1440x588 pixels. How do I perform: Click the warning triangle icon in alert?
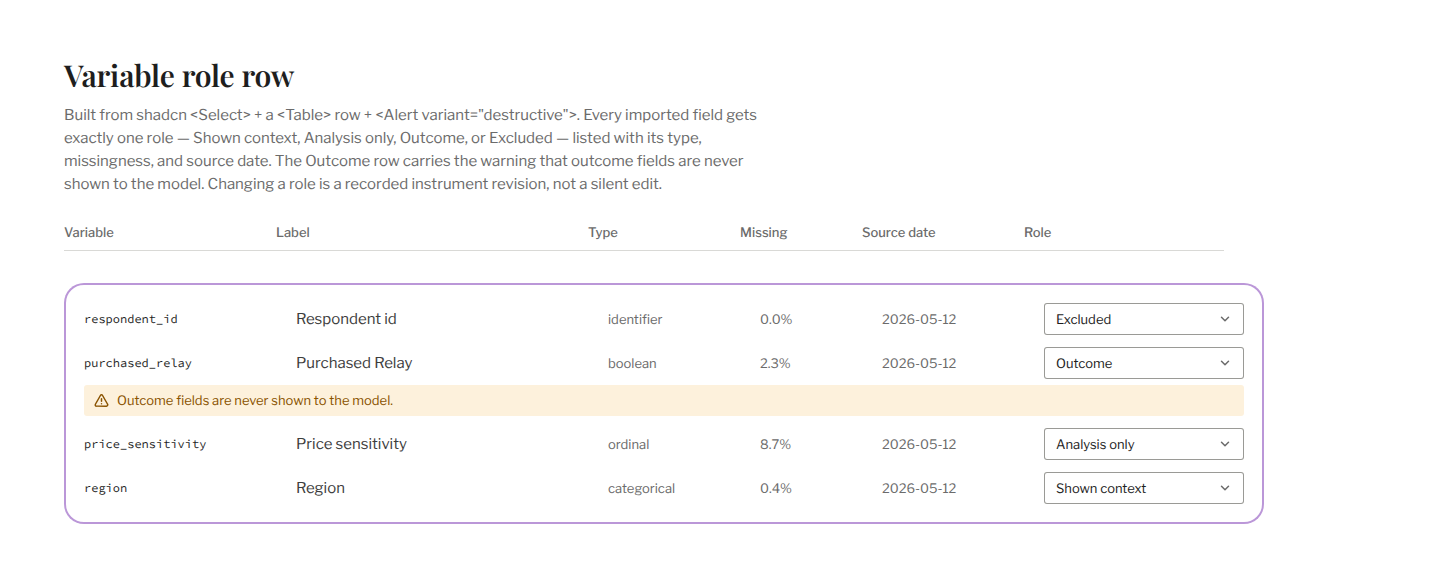coord(101,401)
